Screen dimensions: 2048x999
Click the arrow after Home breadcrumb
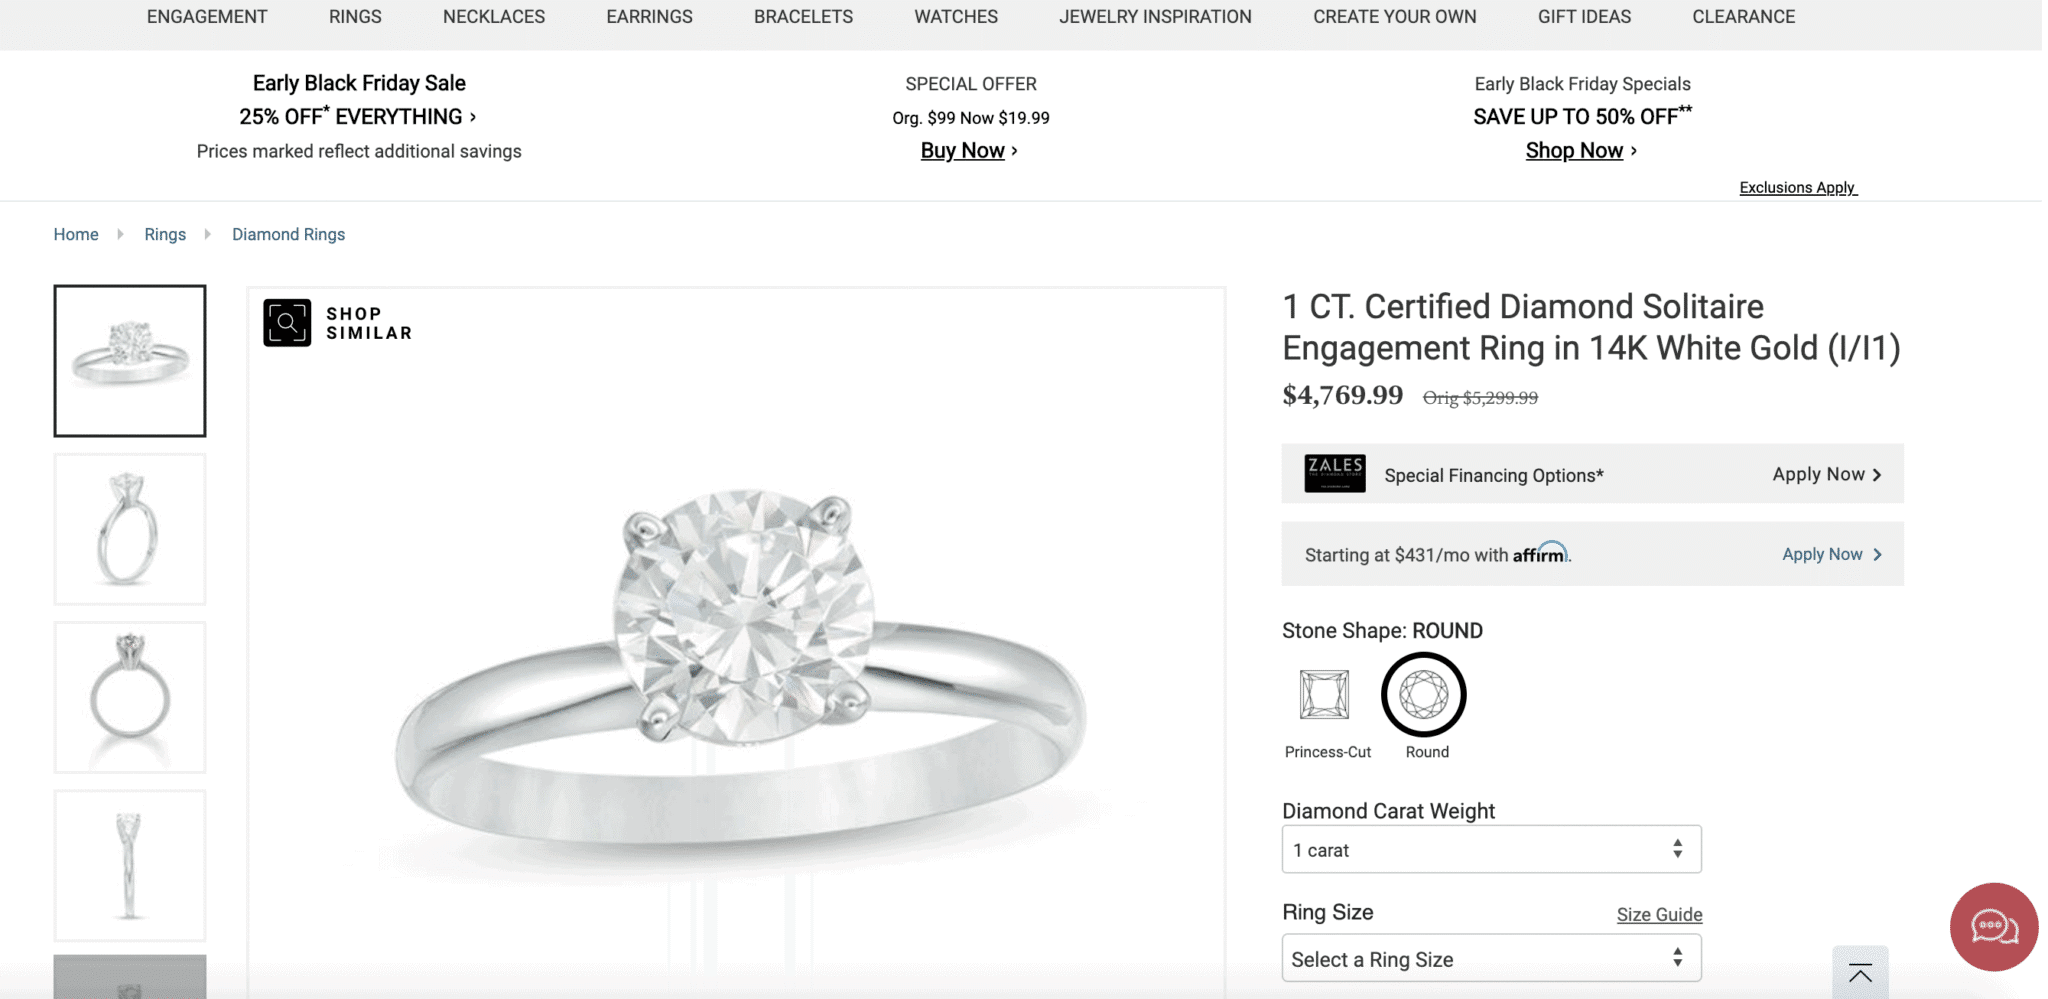[x=121, y=234]
